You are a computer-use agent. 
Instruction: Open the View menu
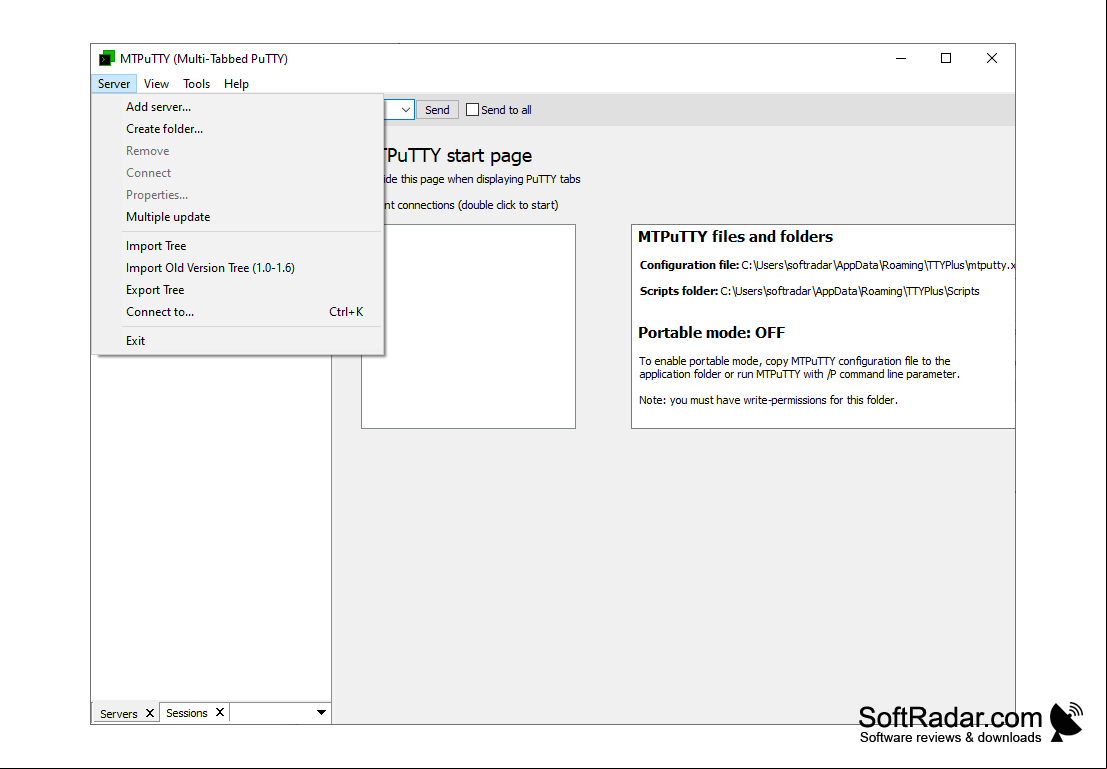(156, 83)
